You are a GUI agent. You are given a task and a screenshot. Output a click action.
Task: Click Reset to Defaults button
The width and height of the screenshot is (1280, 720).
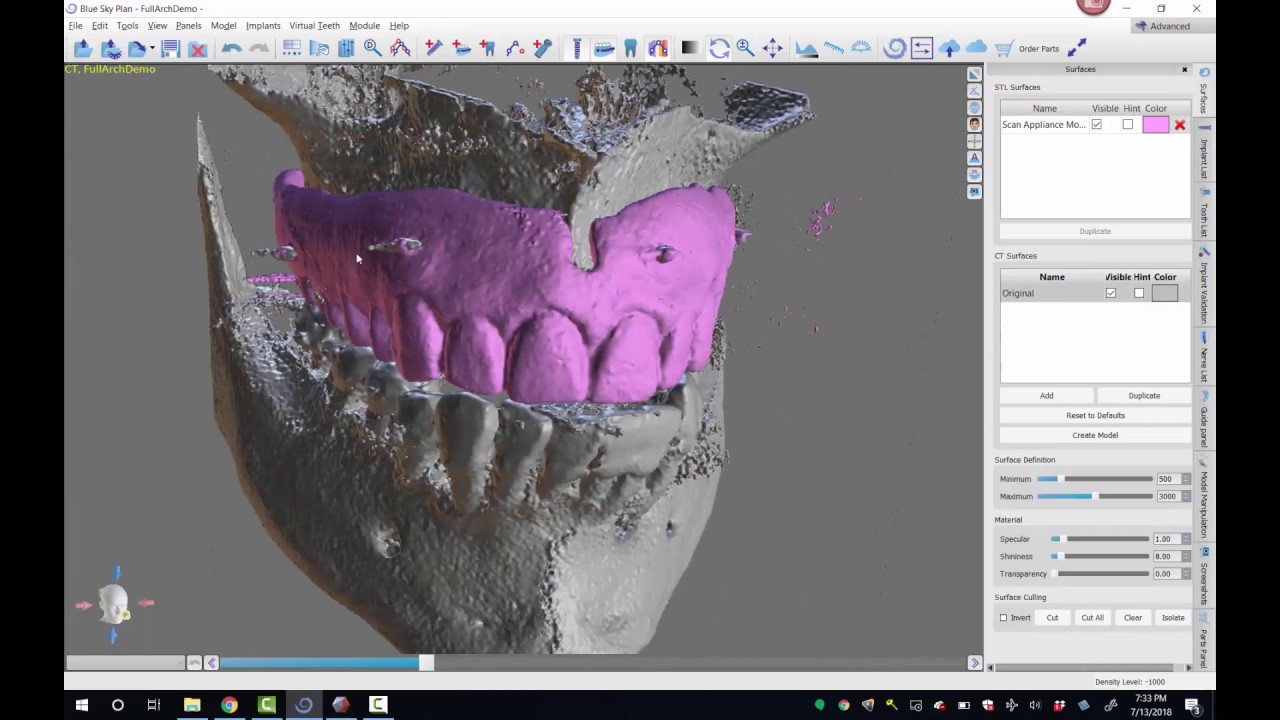coord(1095,415)
